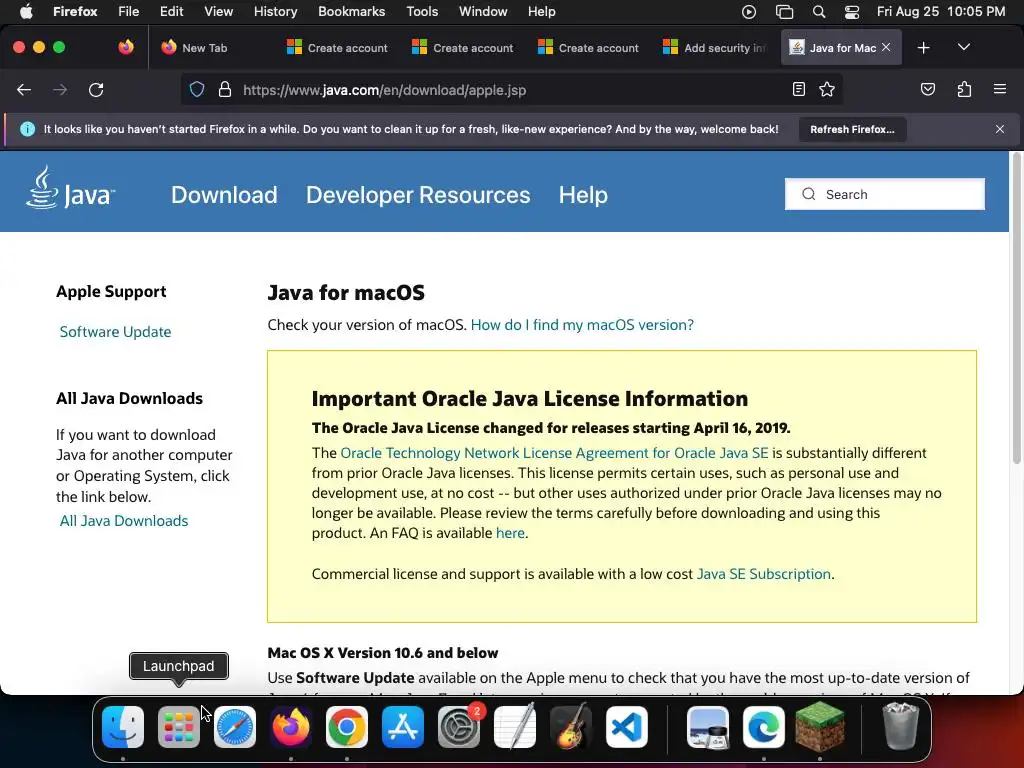Launch Microsoft Edge from the Dock
1024x768 pixels.
(764, 727)
